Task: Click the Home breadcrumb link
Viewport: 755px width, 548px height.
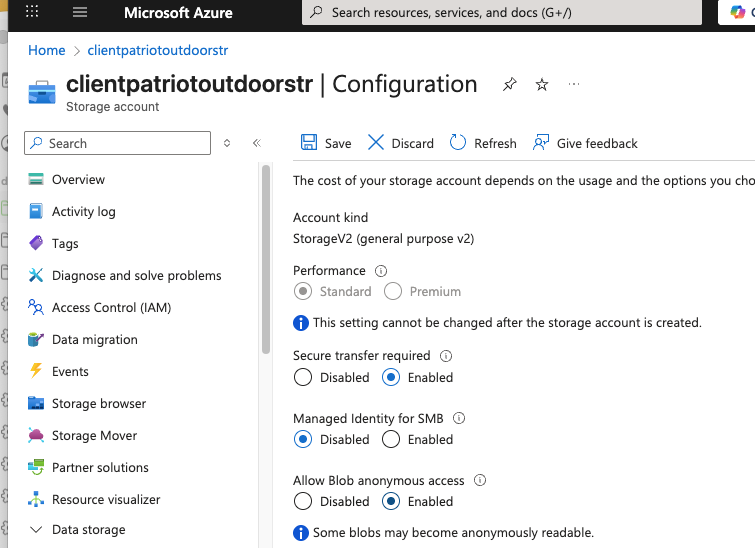Action: [x=47, y=50]
